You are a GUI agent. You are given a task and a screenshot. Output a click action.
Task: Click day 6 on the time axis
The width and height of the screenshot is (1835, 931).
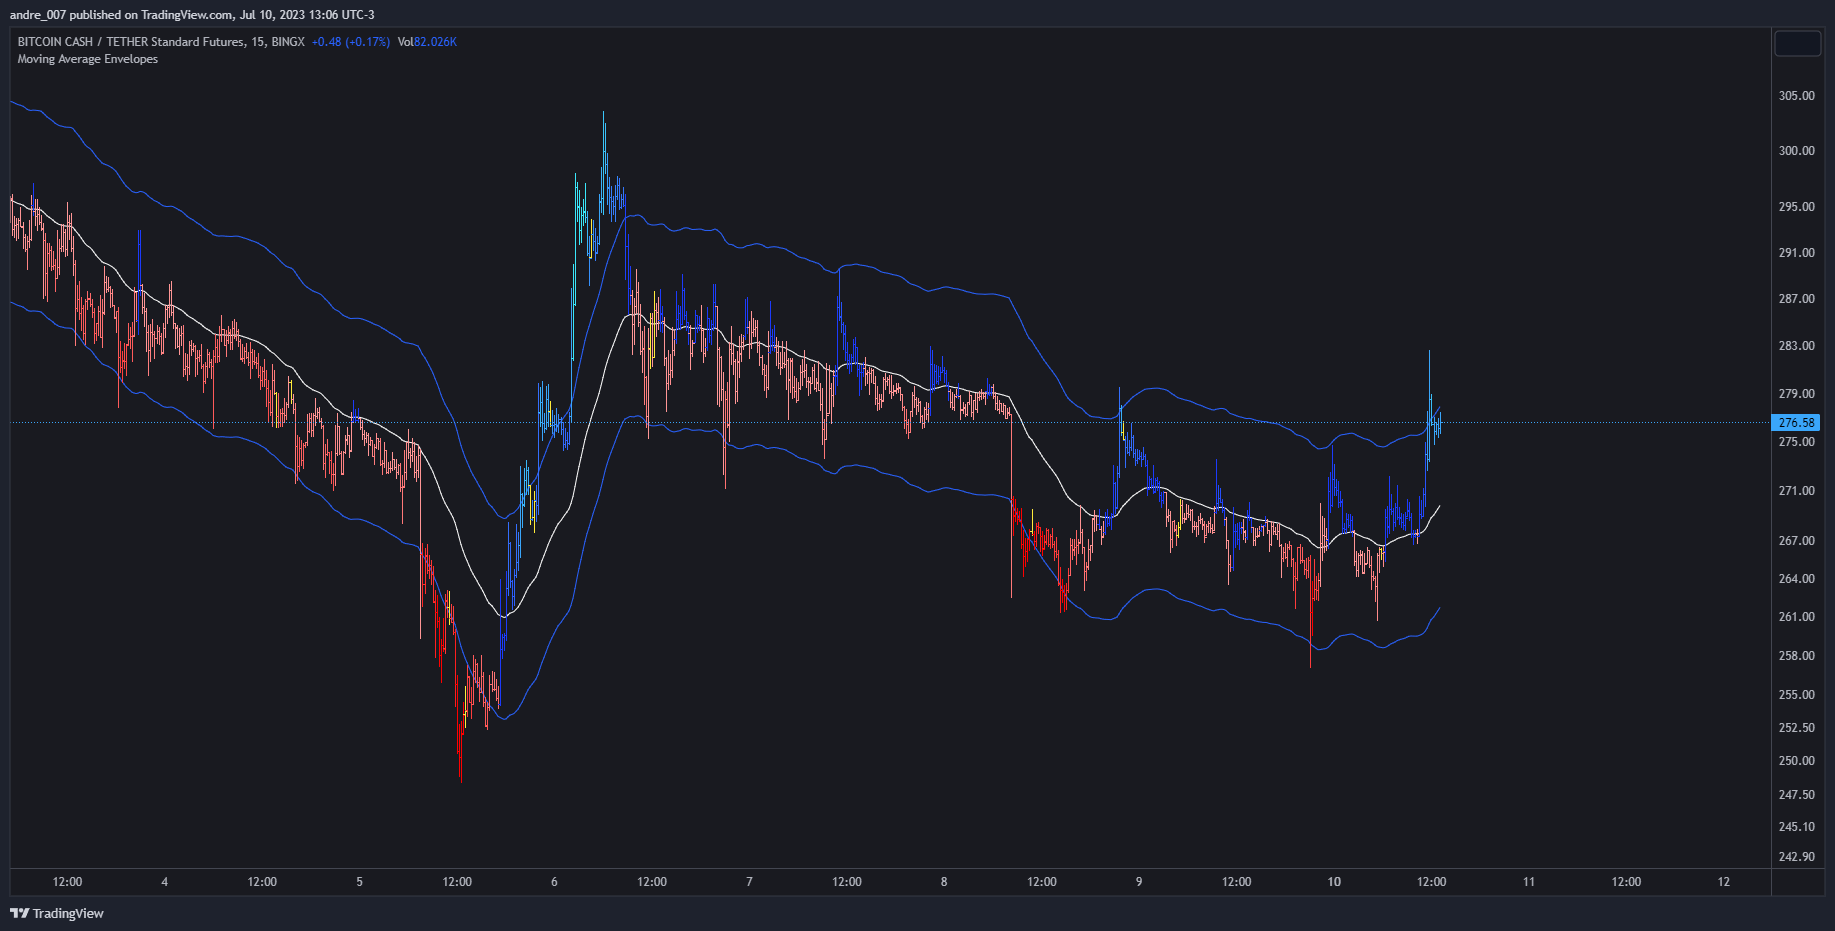[x=554, y=882]
